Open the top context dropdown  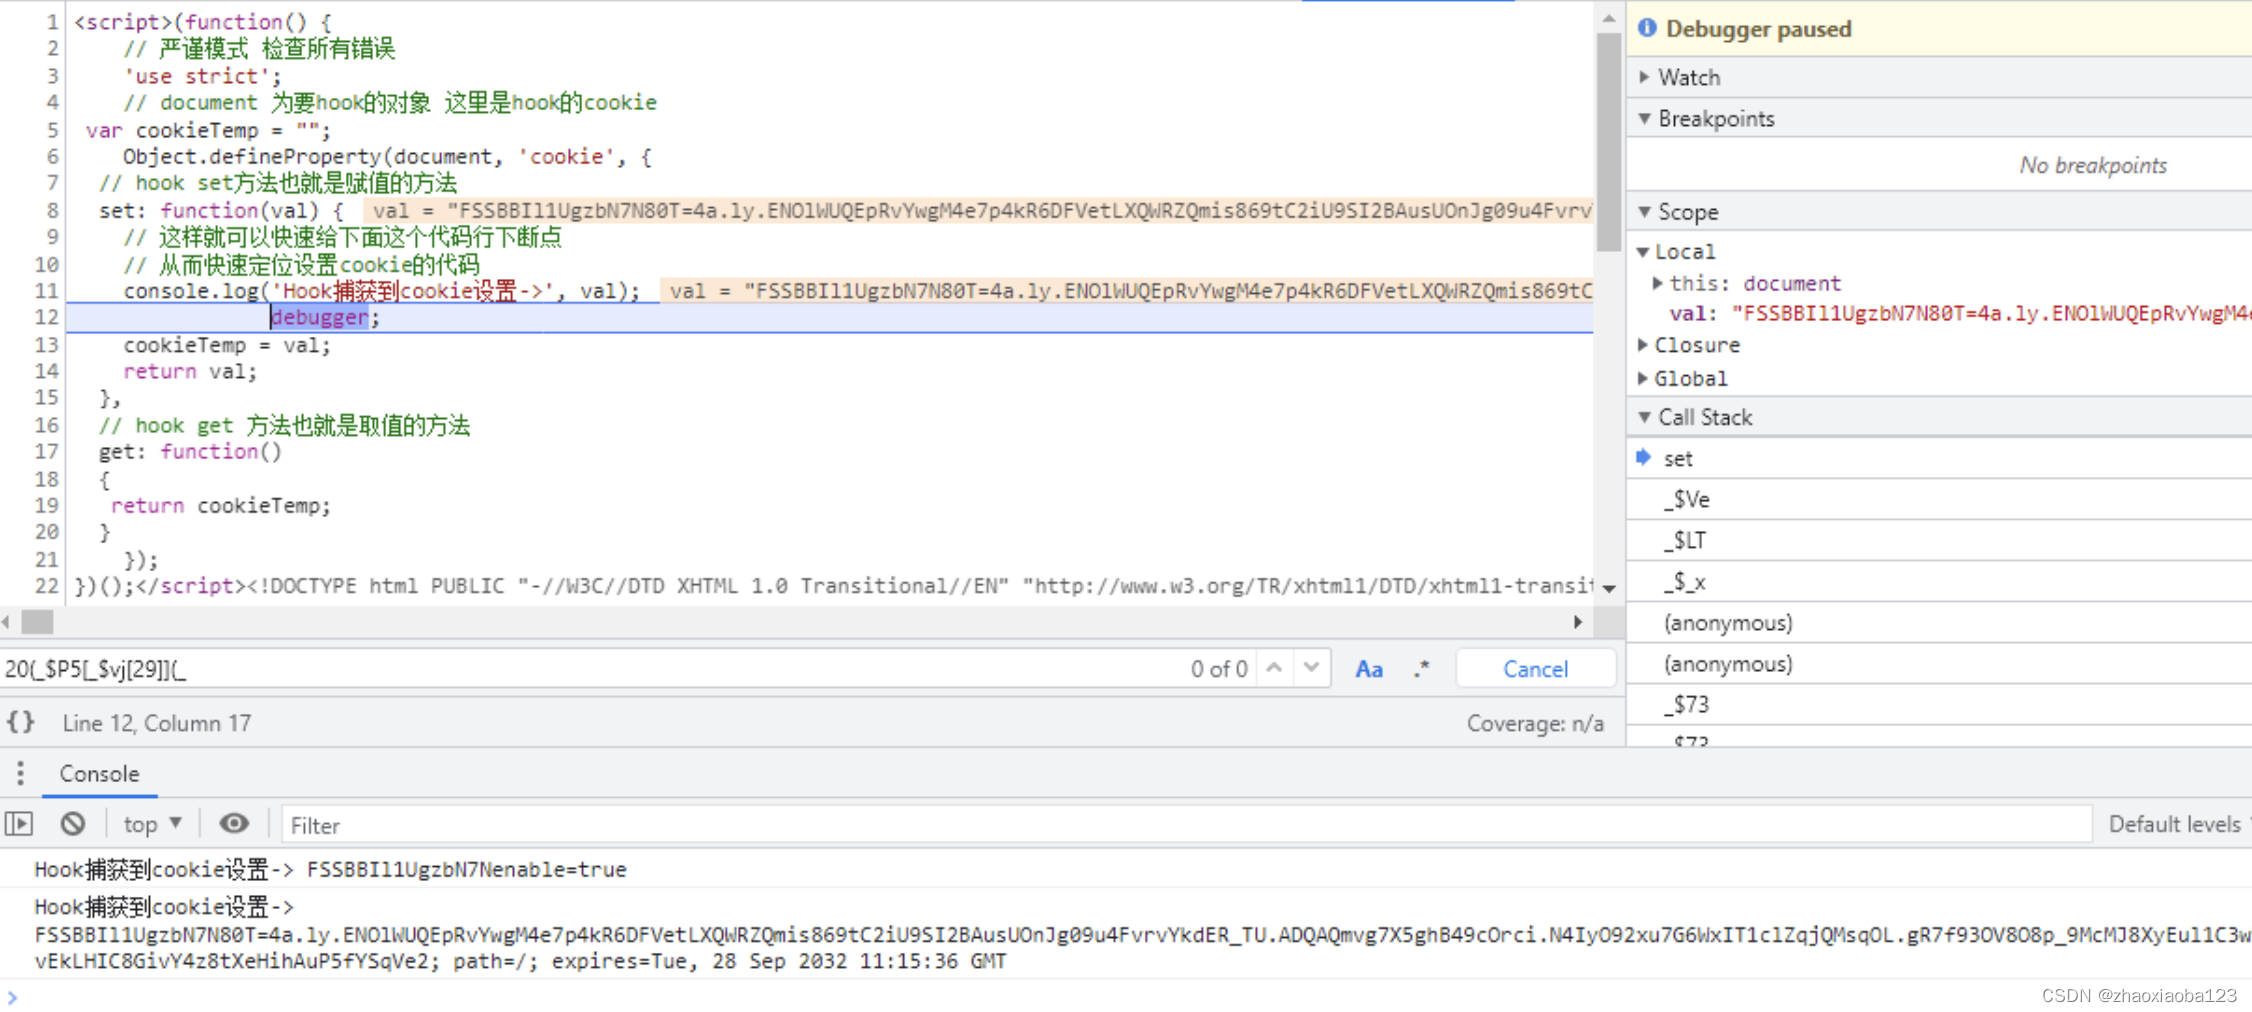[152, 824]
